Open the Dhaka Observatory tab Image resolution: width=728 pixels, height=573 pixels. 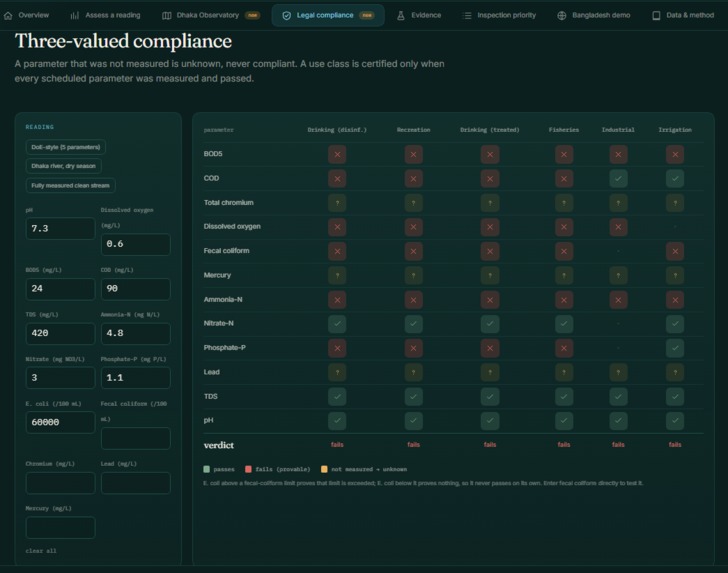pyautogui.click(x=210, y=15)
